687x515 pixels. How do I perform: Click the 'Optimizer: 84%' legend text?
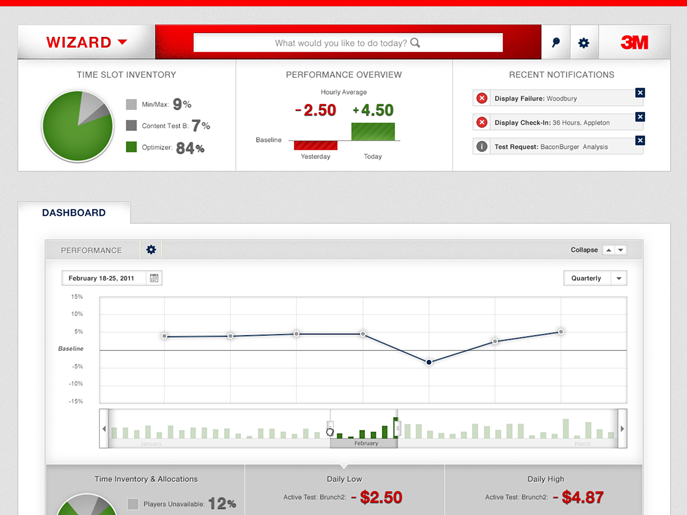173,148
